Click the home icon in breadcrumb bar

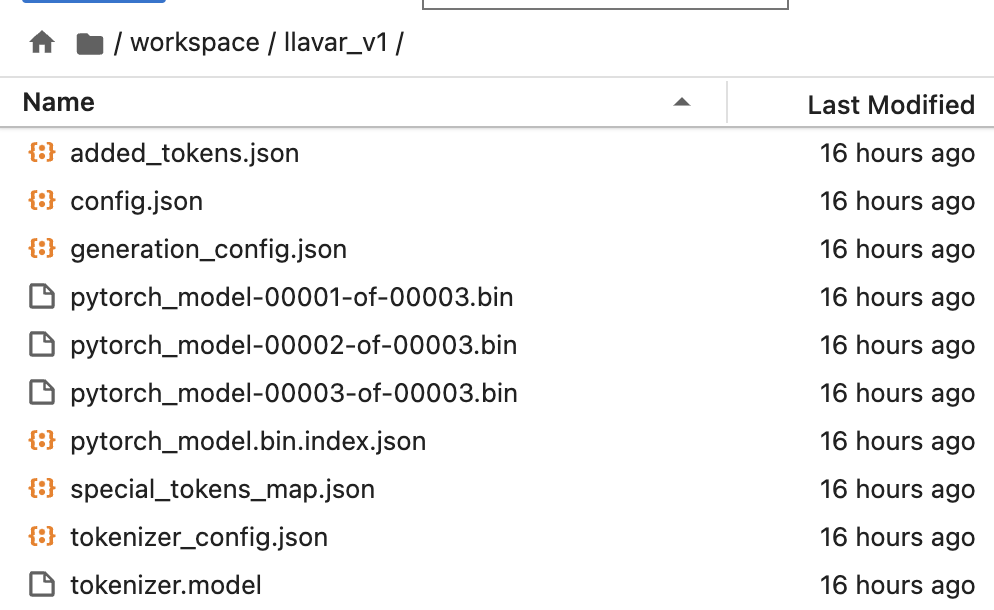[41, 43]
